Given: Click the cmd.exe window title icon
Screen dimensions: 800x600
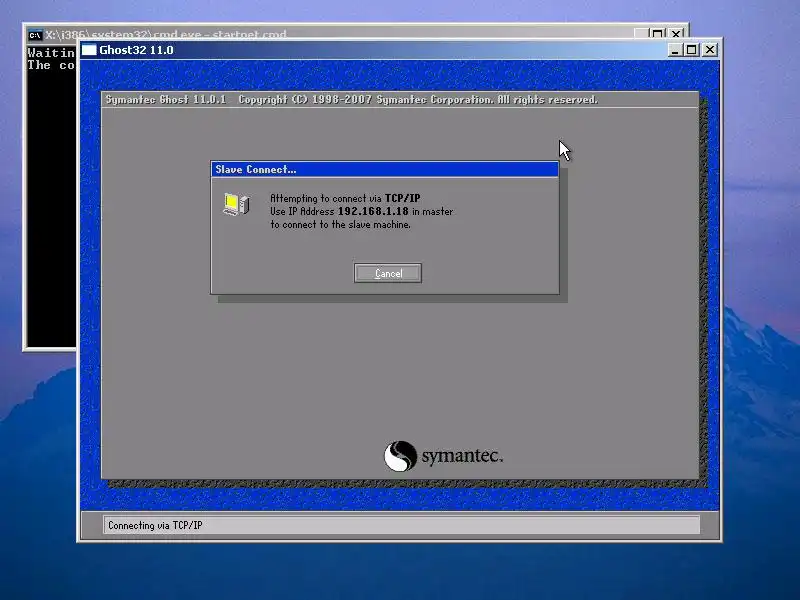Looking at the screenshot, I should (x=35, y=35).
